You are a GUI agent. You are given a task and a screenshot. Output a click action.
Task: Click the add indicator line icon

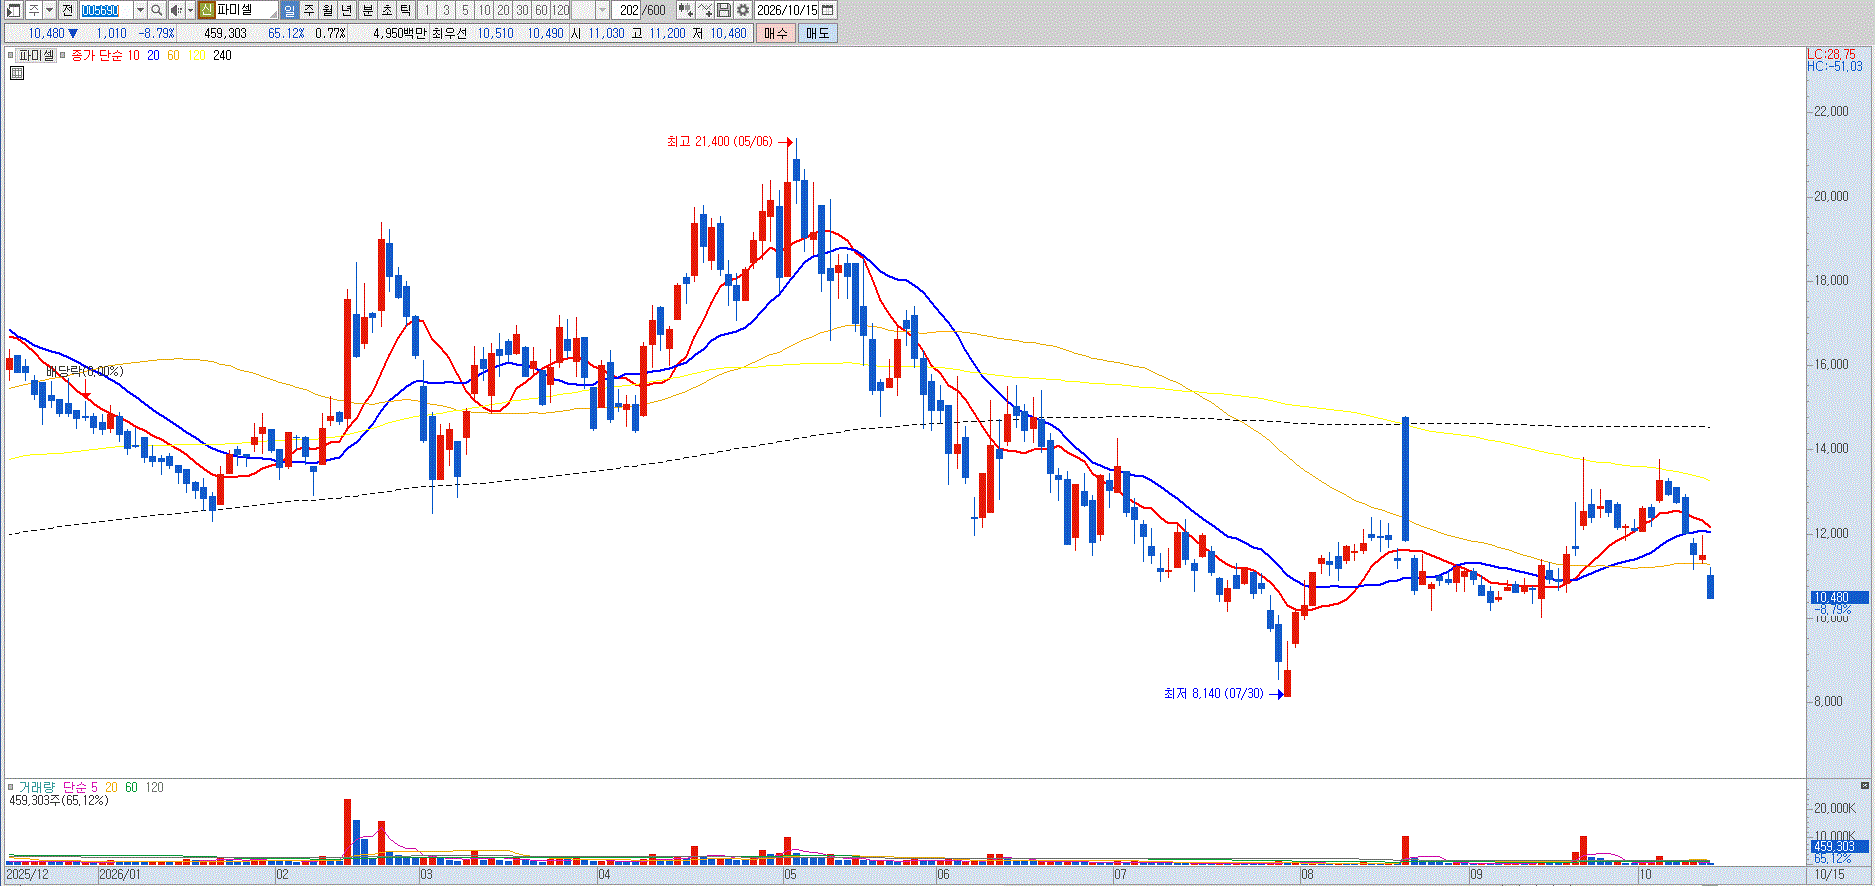[x=705, y=10]
